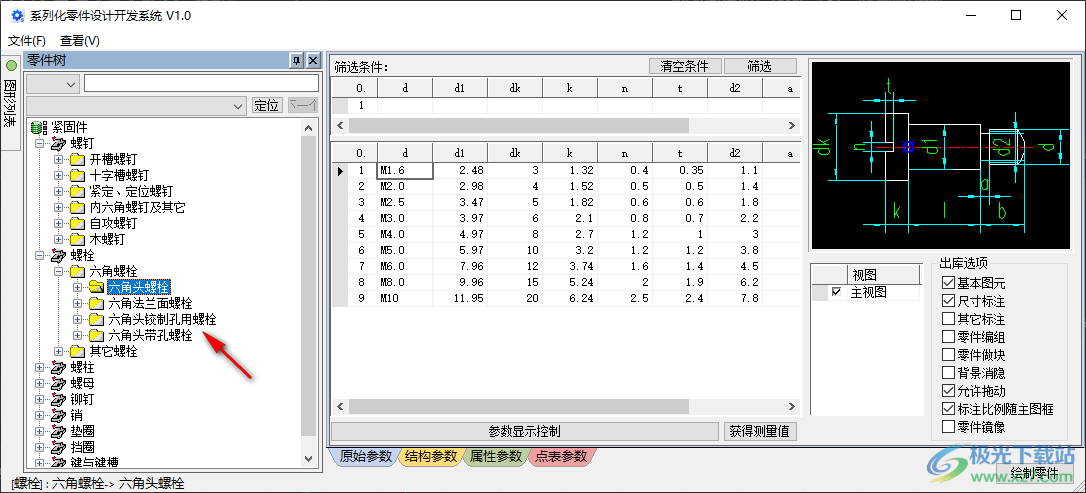Viewport: 1086px width, 493px height.
Task: Click the open folder icon of 六角螺栓
Action: pos(77,271)
